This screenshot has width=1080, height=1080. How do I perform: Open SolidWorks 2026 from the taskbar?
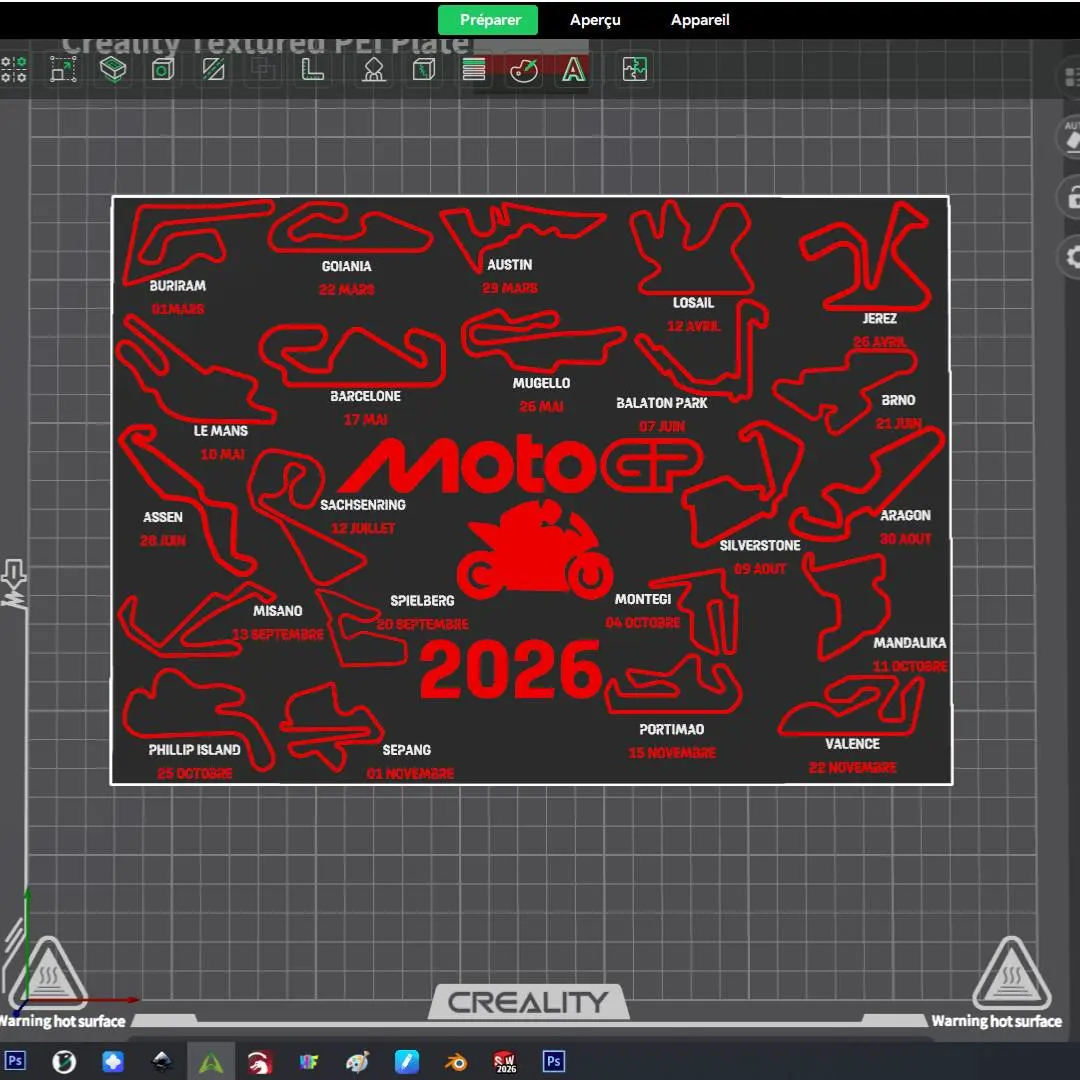point(505,1061)
